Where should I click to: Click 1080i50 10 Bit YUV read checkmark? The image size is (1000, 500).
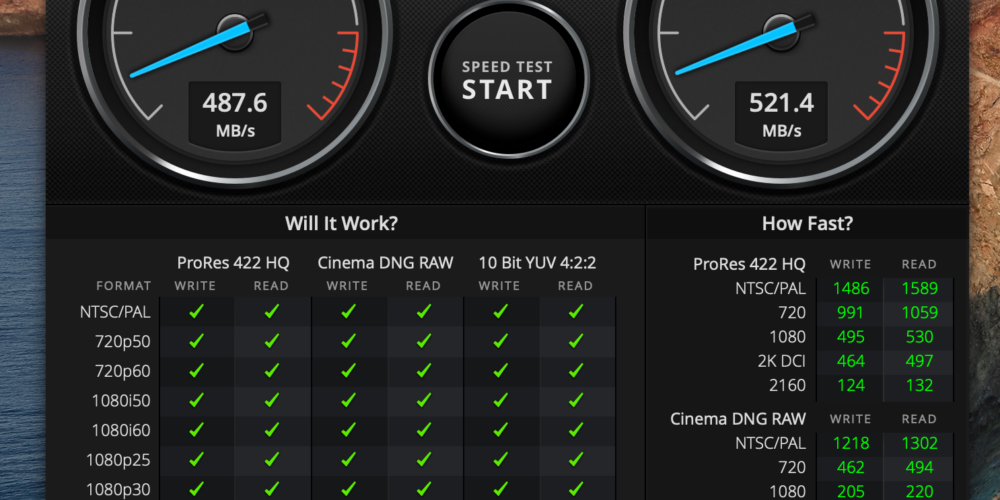pyautogui.click(x=577, y=400)
